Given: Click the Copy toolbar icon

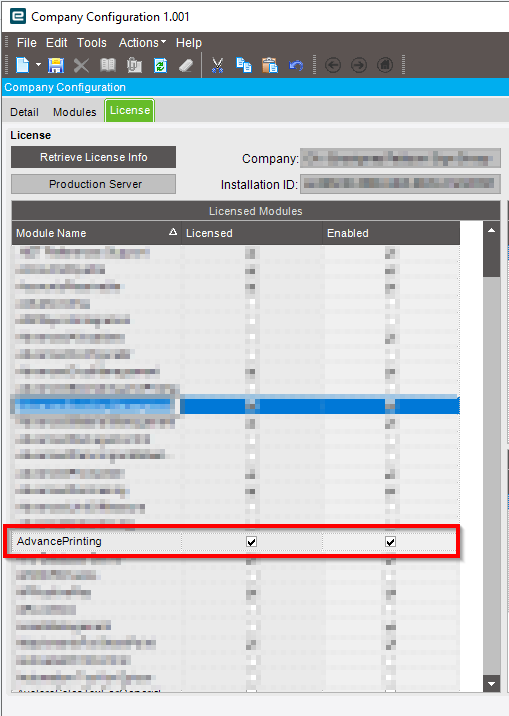Looking at the screenshot, I should point(244,65).
